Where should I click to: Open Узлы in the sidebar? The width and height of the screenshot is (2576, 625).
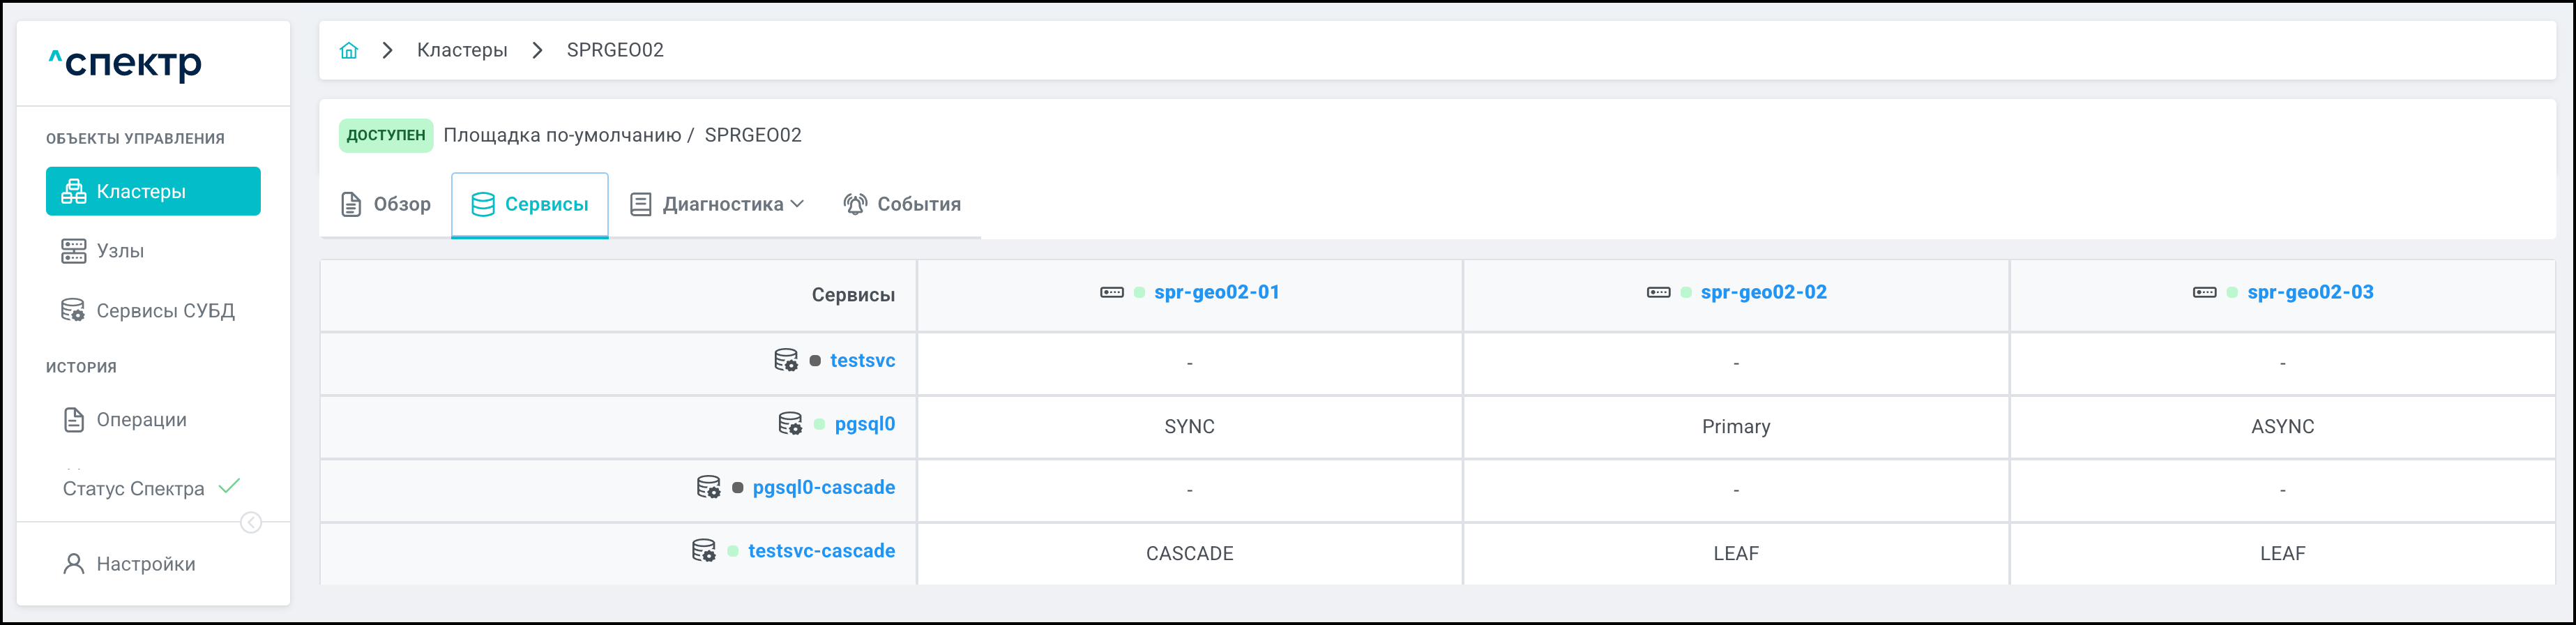click(120, 251)
